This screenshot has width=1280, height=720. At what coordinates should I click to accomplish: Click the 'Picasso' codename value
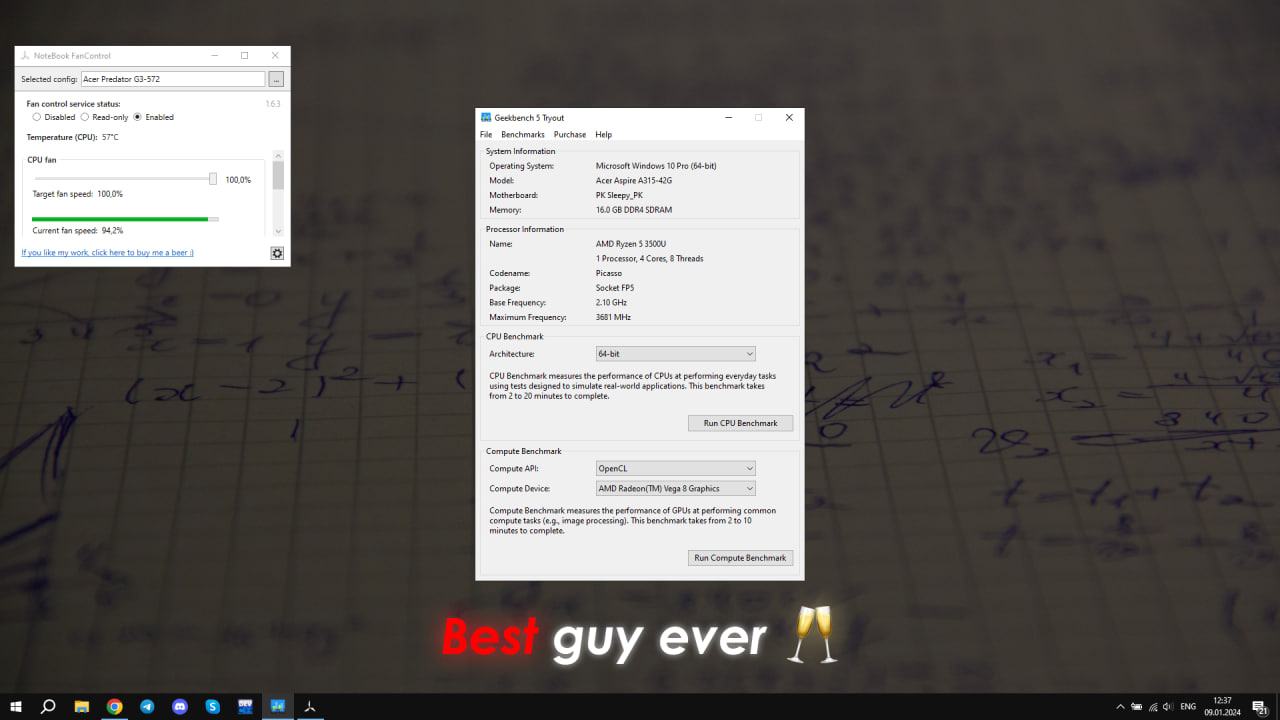click(x=609, y=273)
